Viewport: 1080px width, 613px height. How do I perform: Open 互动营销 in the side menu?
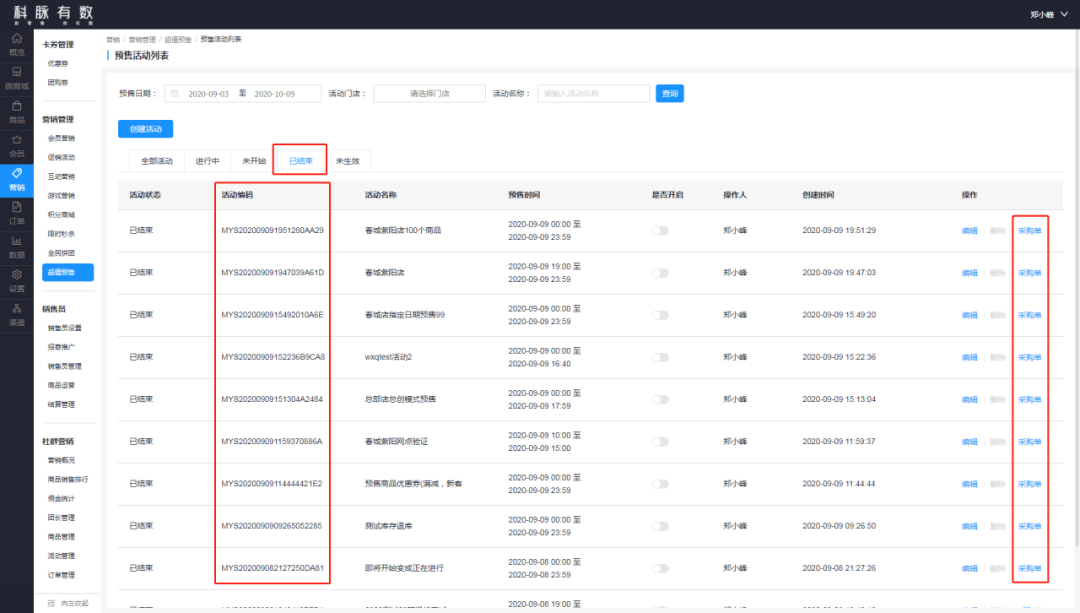coord(61,177)
